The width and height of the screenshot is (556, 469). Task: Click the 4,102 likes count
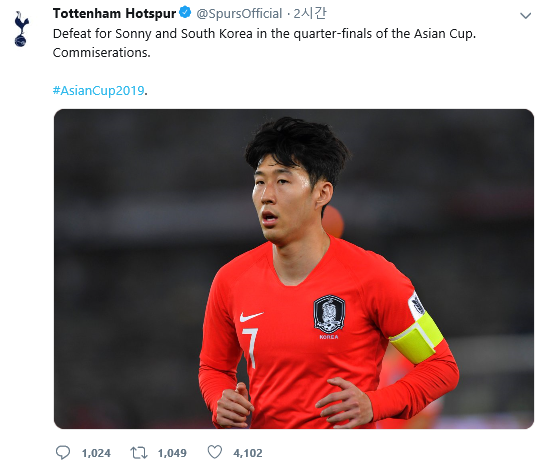click(248, 453)
